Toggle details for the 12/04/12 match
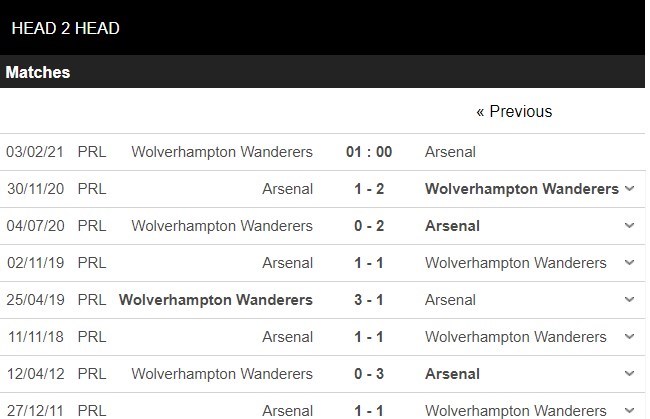 point(629,374)
